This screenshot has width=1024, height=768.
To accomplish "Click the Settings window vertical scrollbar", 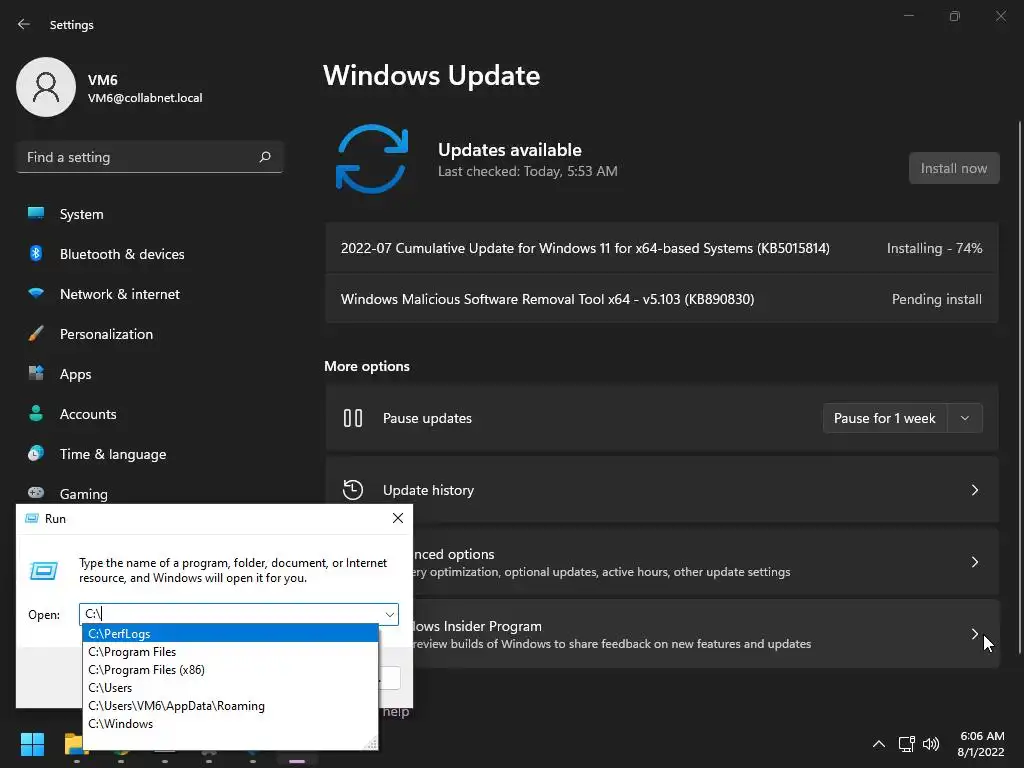I will pos(1019,387).
